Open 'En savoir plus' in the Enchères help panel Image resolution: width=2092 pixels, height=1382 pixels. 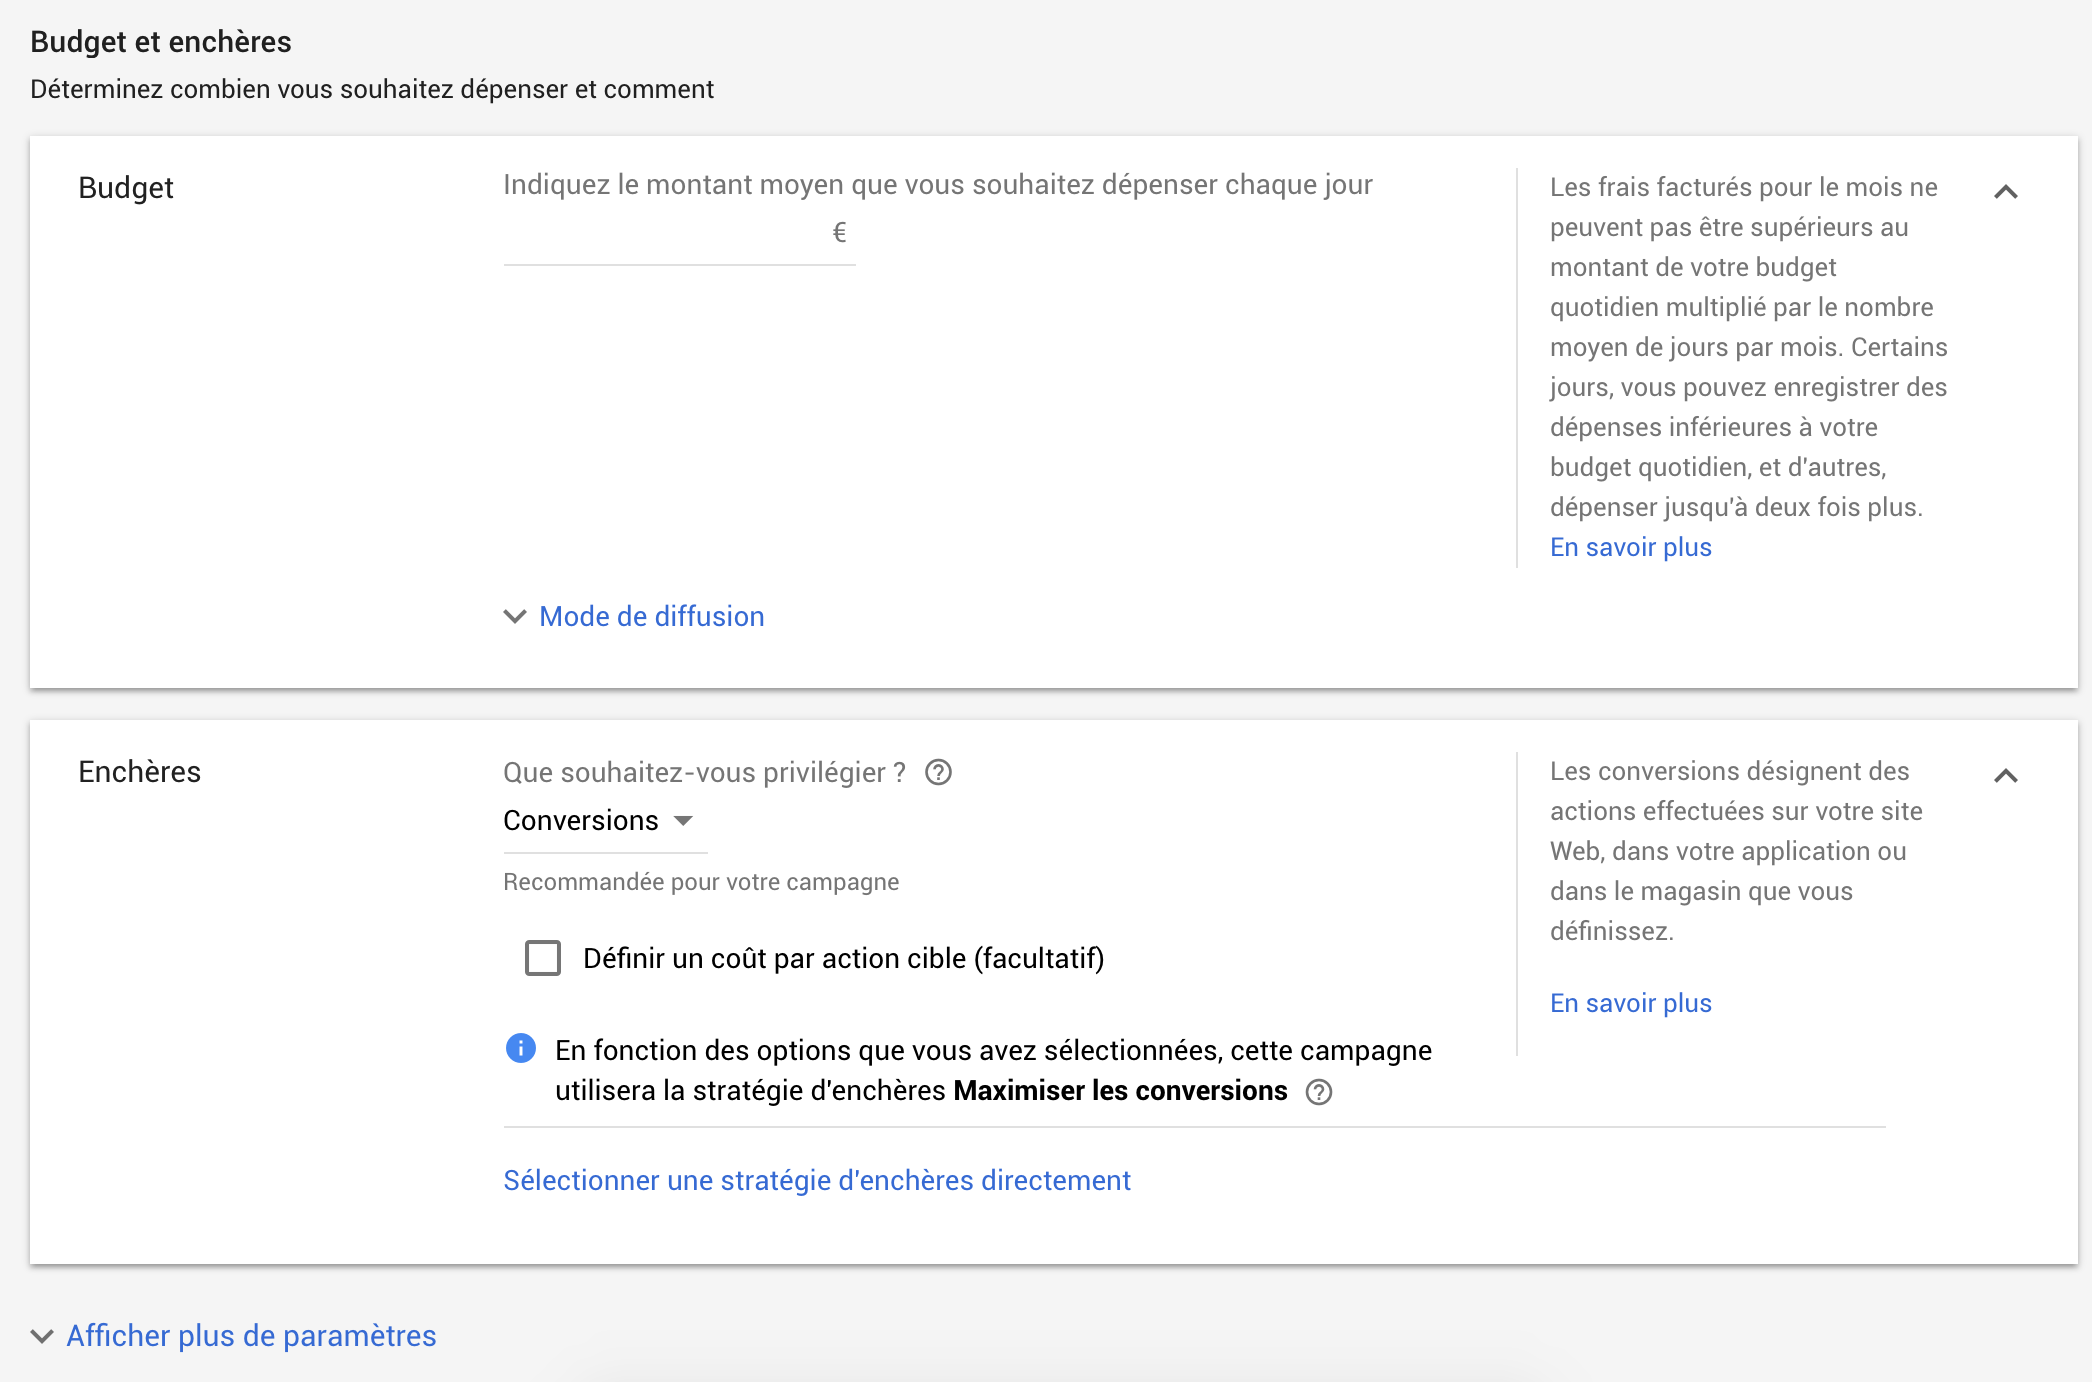point(1630,1003)
